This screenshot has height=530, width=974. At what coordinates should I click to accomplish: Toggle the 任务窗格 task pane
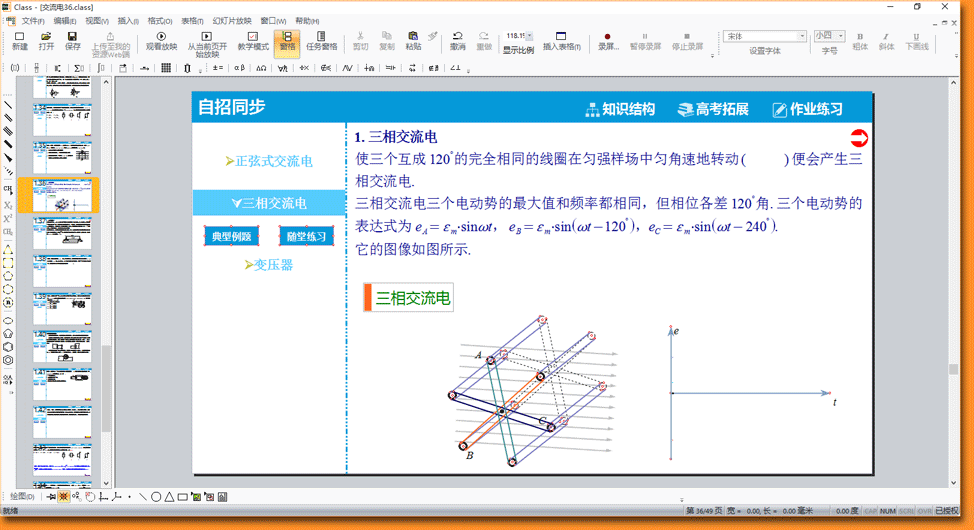click(x=321, y=41)
